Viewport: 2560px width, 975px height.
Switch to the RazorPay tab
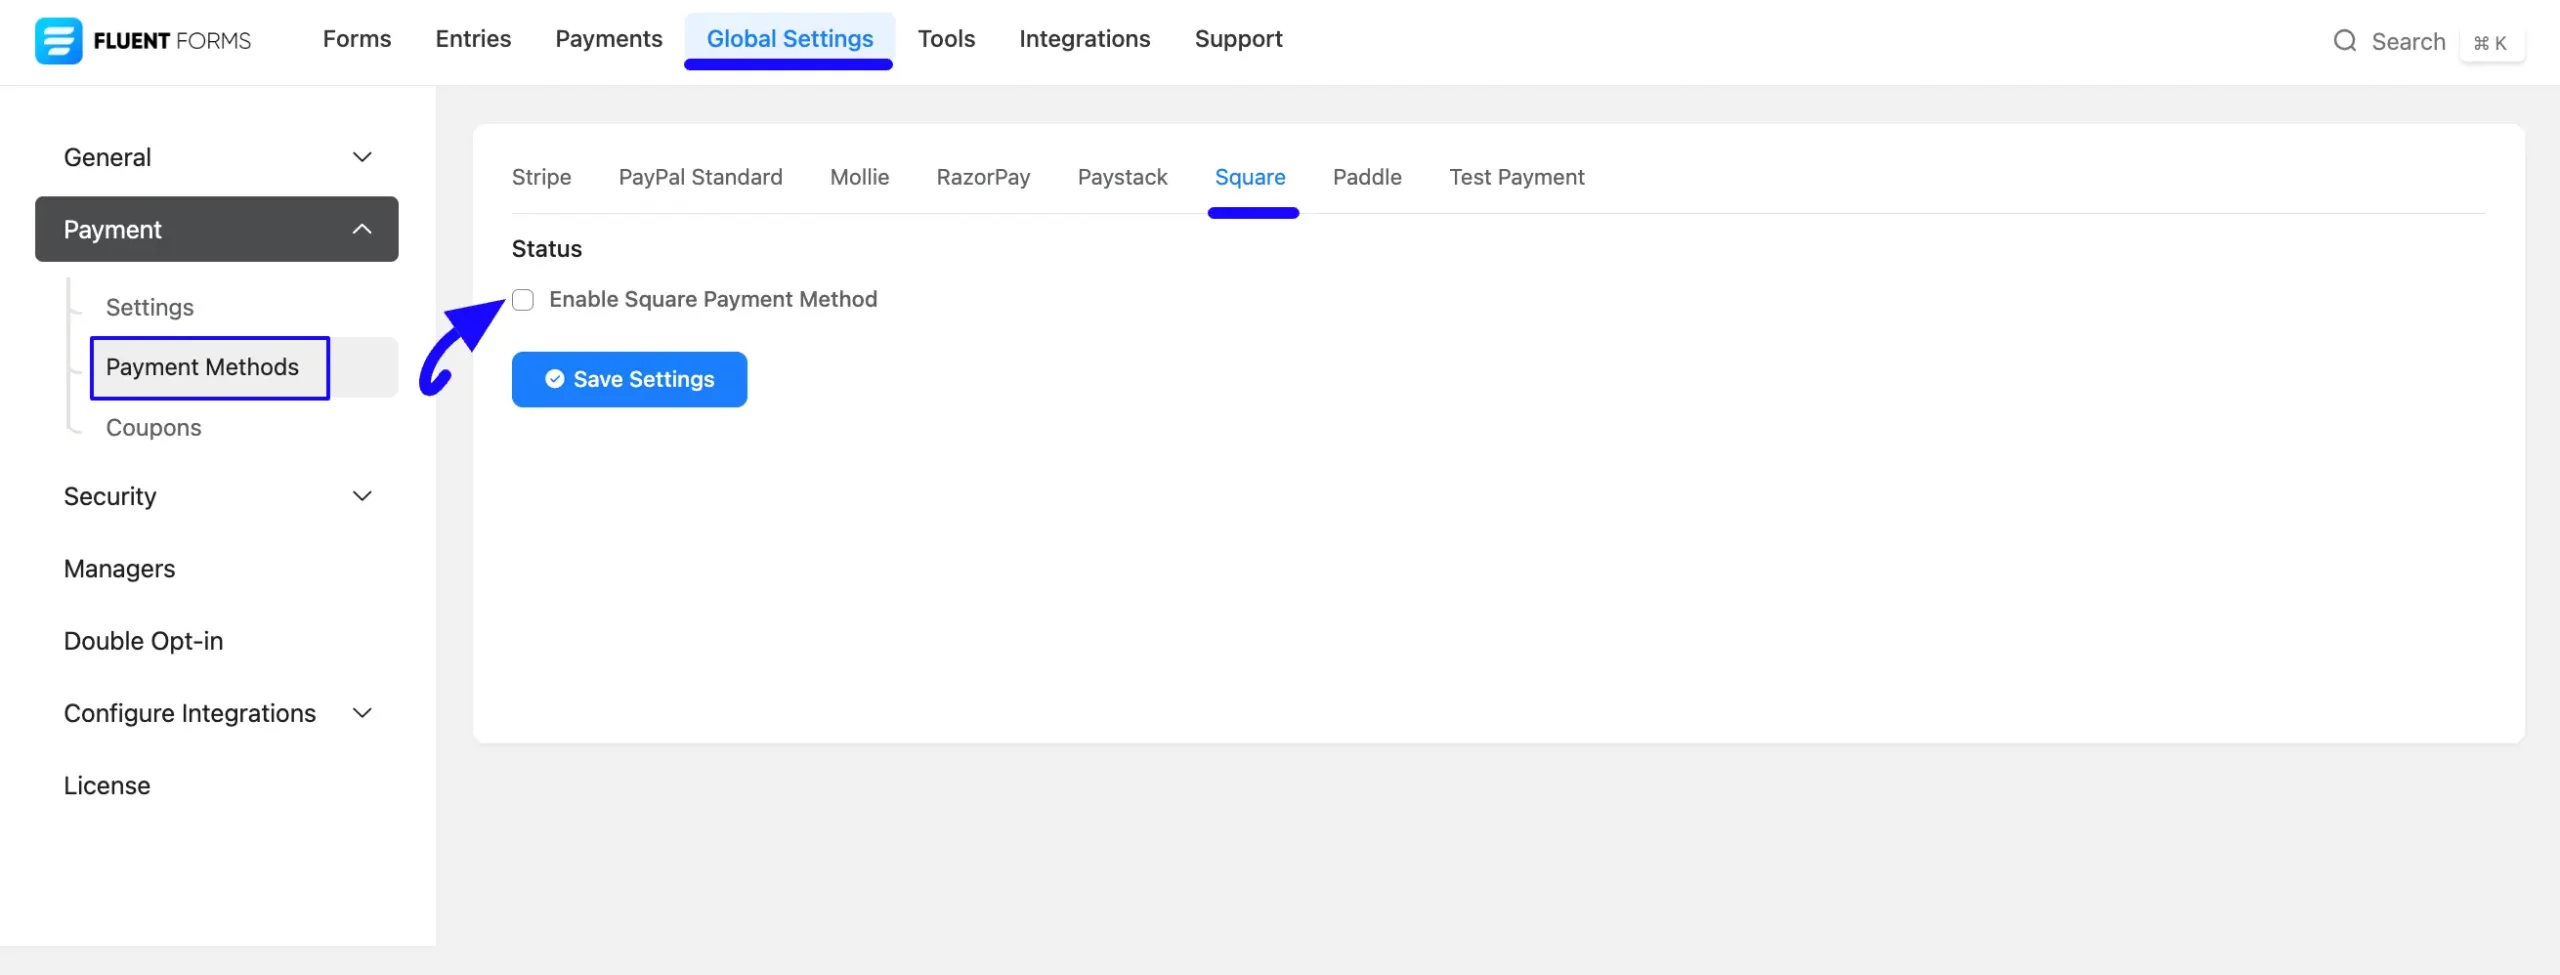coord(983,177)
